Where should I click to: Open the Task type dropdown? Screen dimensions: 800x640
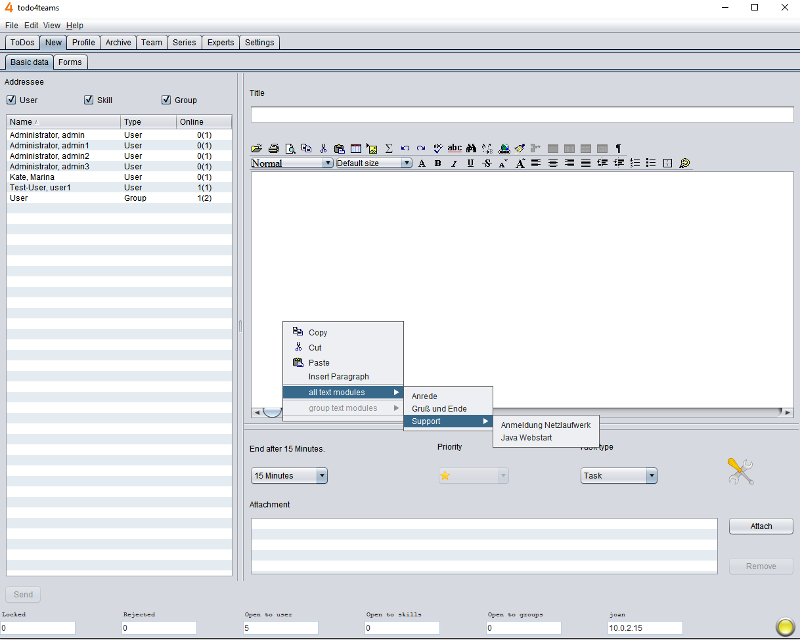(619, 476)
